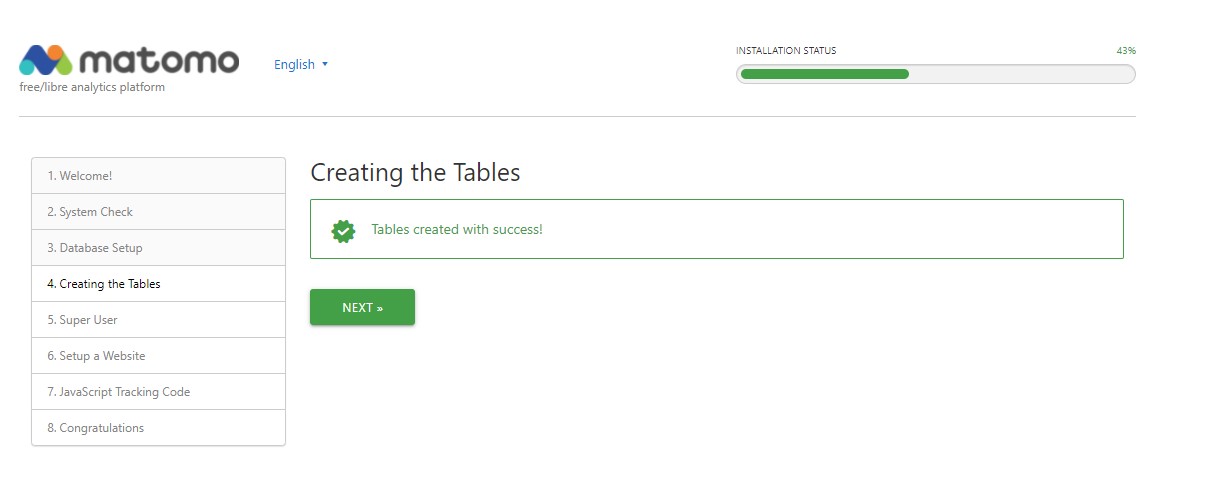Click the Tables created with success message
1217x495 pixels.
(457, 230)
